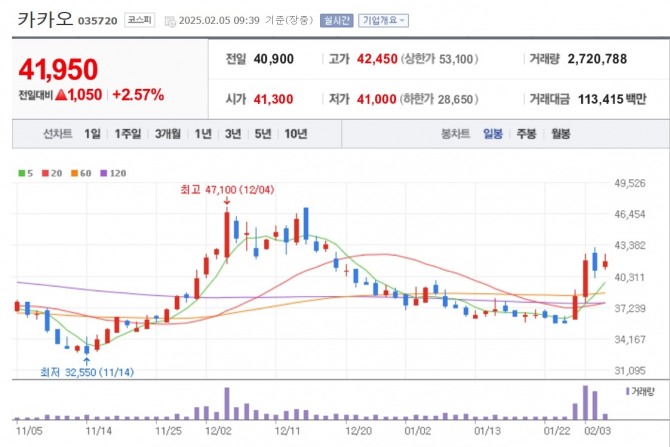Click the 전일 value 40,900
This screenshot has width=670, height=447.
273,59
